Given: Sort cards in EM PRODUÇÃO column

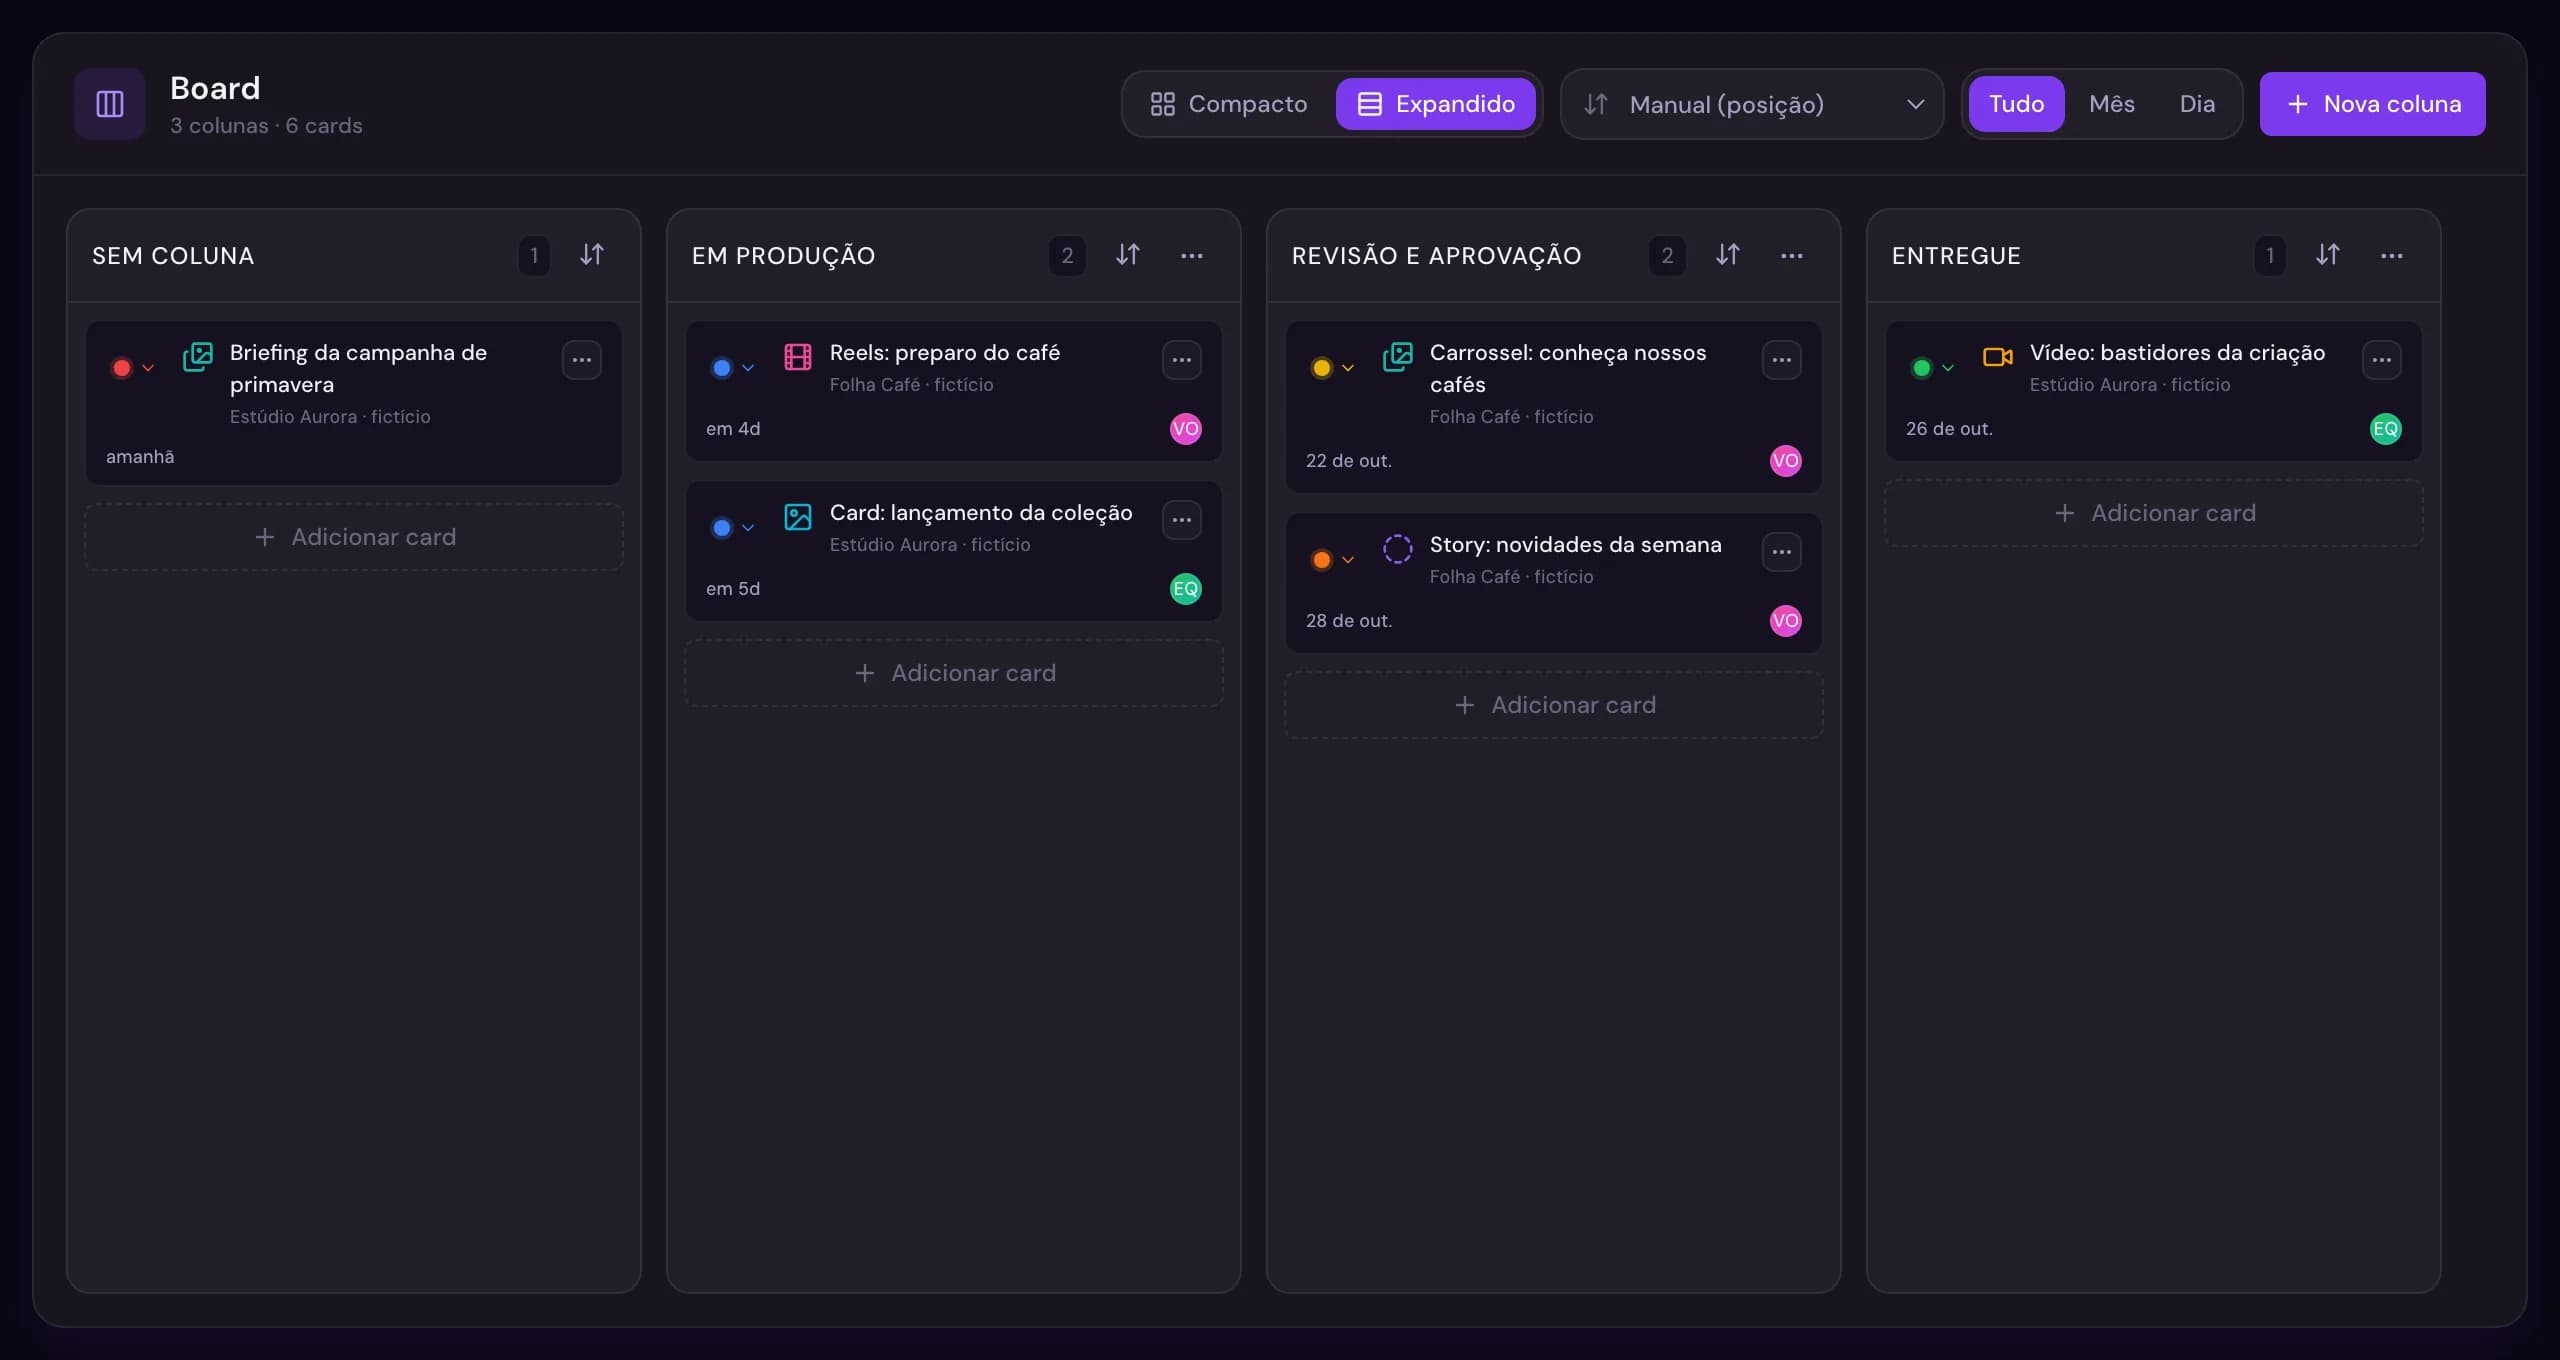Looking at the screenshot, I should click(1128, 255).
